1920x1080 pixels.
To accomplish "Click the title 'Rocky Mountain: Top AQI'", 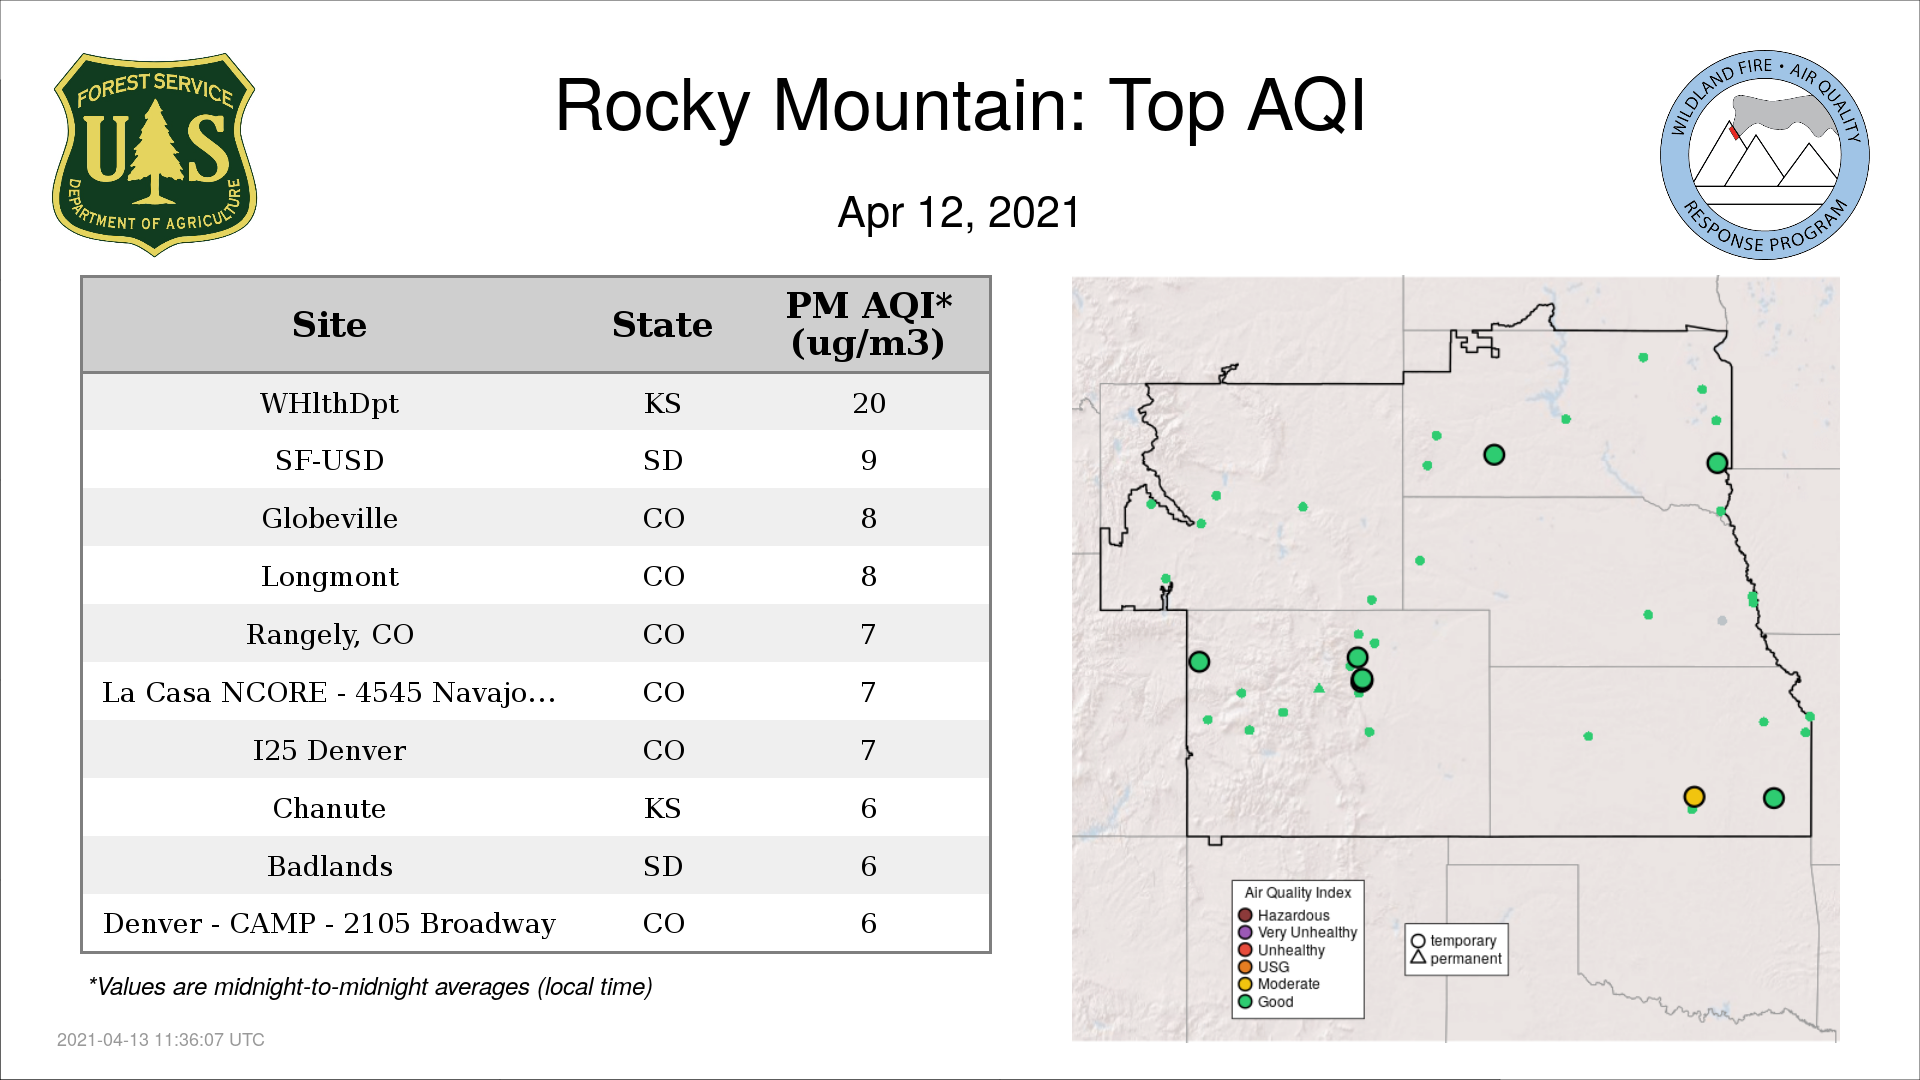I will (x=960, y=106).
